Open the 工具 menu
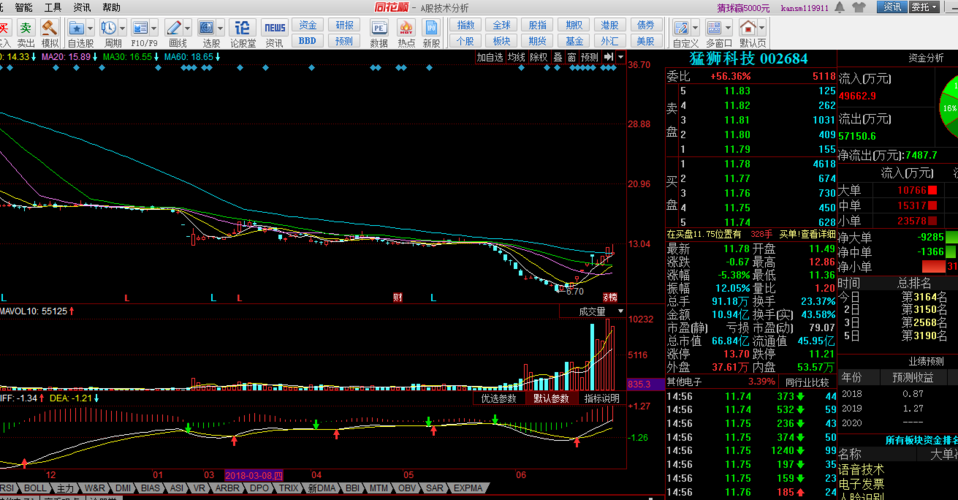Screen dimensions: 958x500 click(53, 7)
